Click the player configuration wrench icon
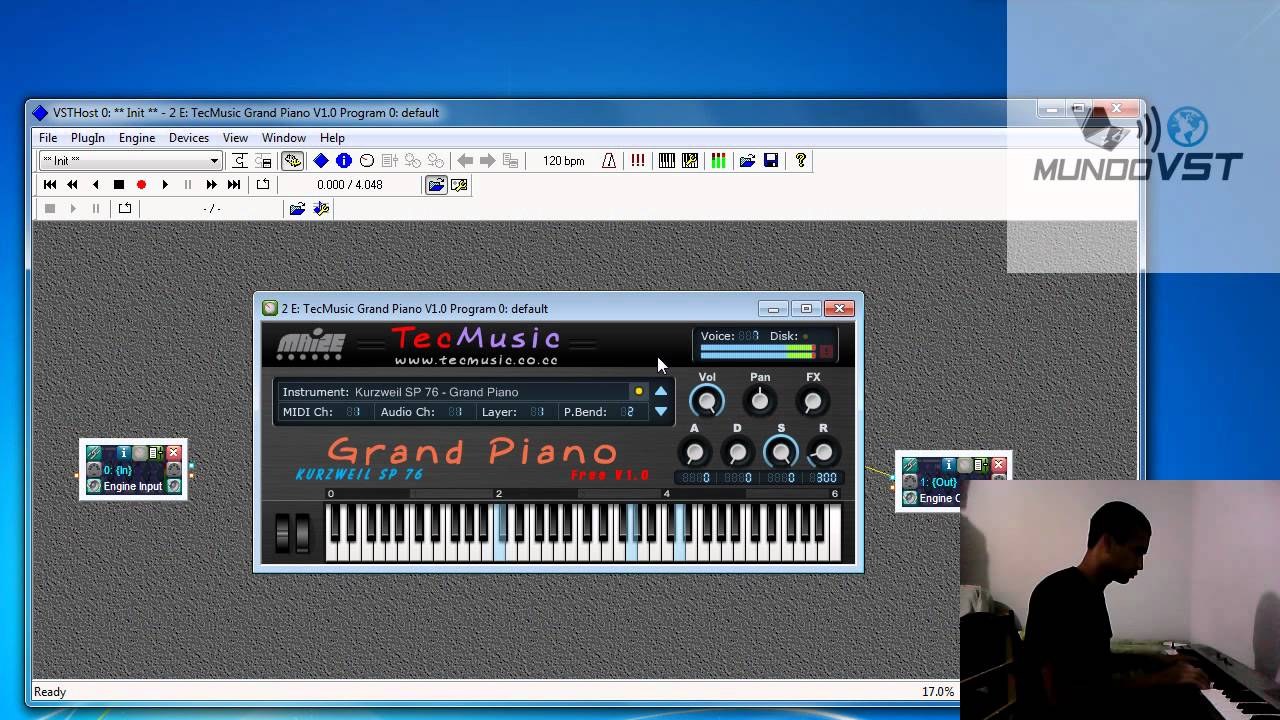 tap(459, 185)
